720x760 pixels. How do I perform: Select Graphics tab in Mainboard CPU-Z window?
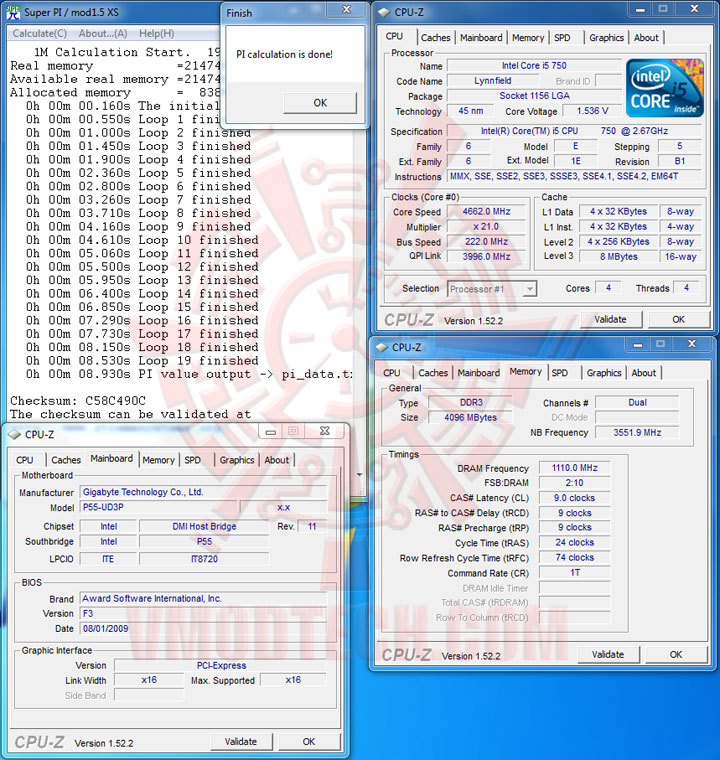click(x=237, y=460)
